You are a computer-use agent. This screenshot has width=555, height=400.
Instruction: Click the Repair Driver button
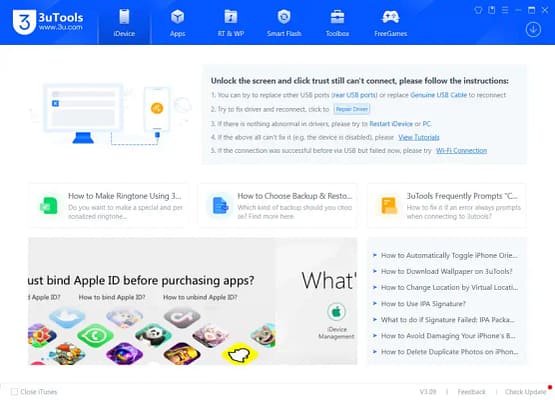pos(351,109)
